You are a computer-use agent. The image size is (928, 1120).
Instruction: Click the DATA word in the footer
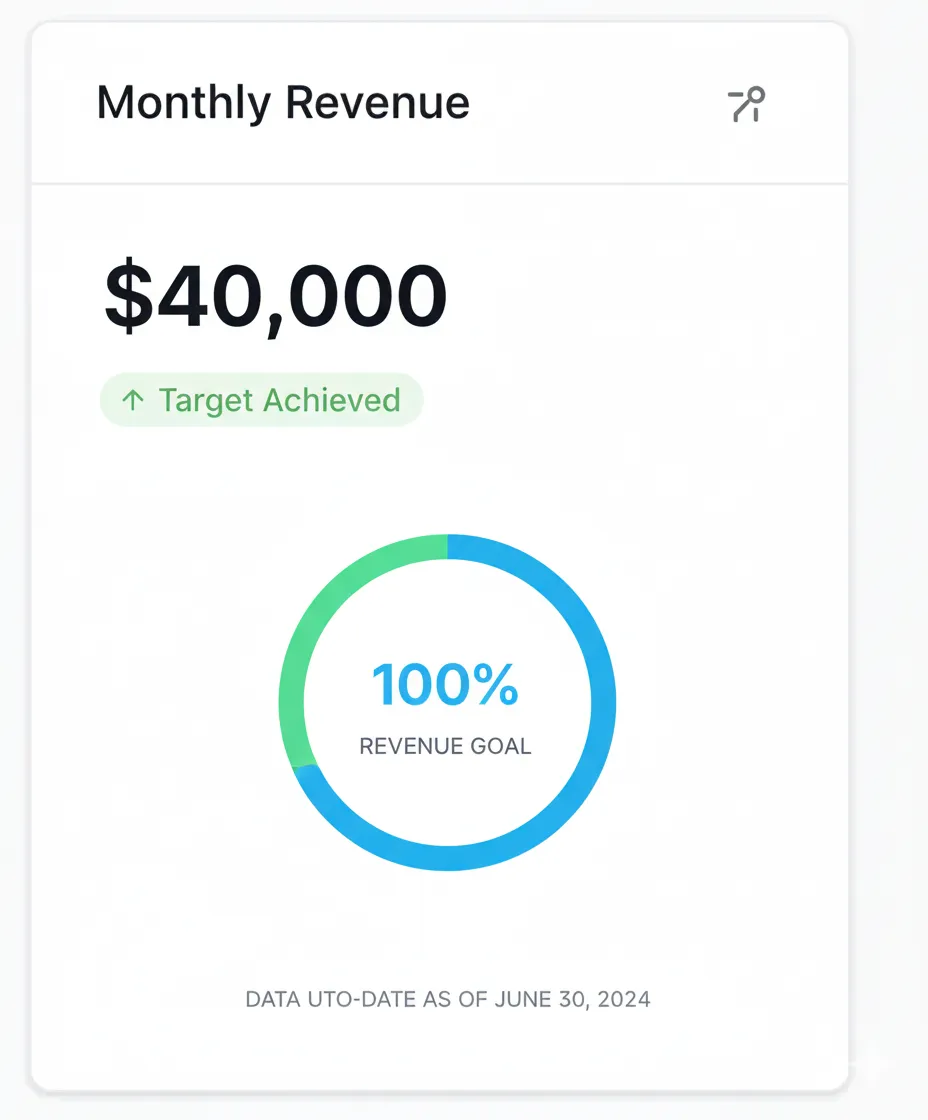[268, 999]
